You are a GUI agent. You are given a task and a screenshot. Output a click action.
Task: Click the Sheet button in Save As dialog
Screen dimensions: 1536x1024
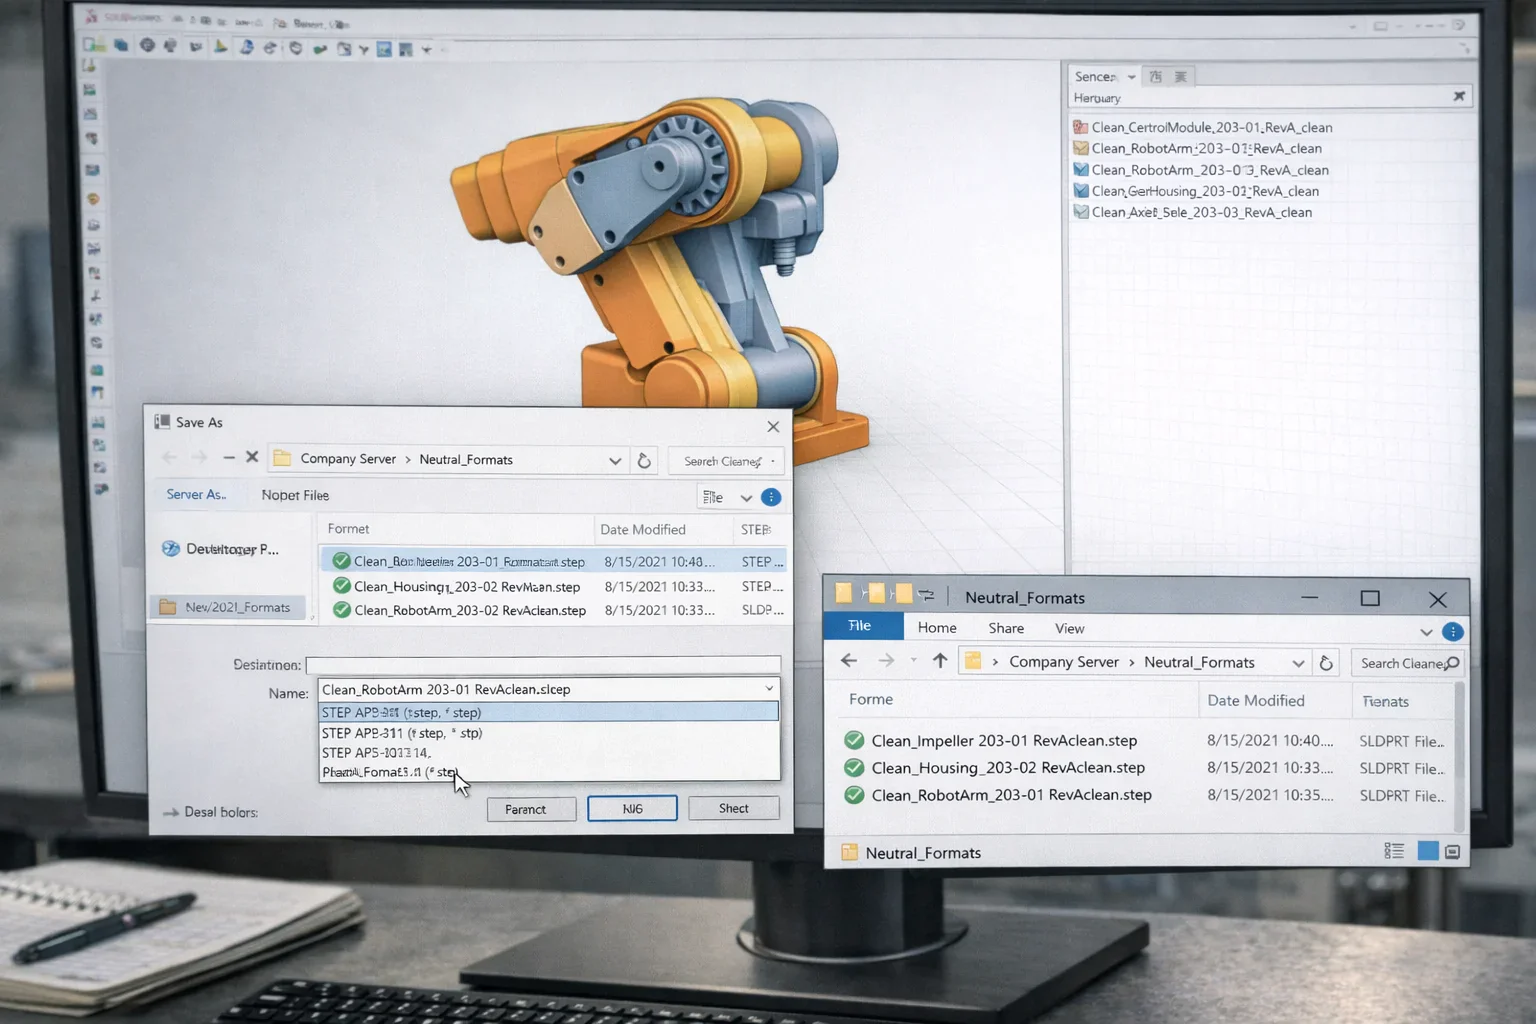point(733,808)
